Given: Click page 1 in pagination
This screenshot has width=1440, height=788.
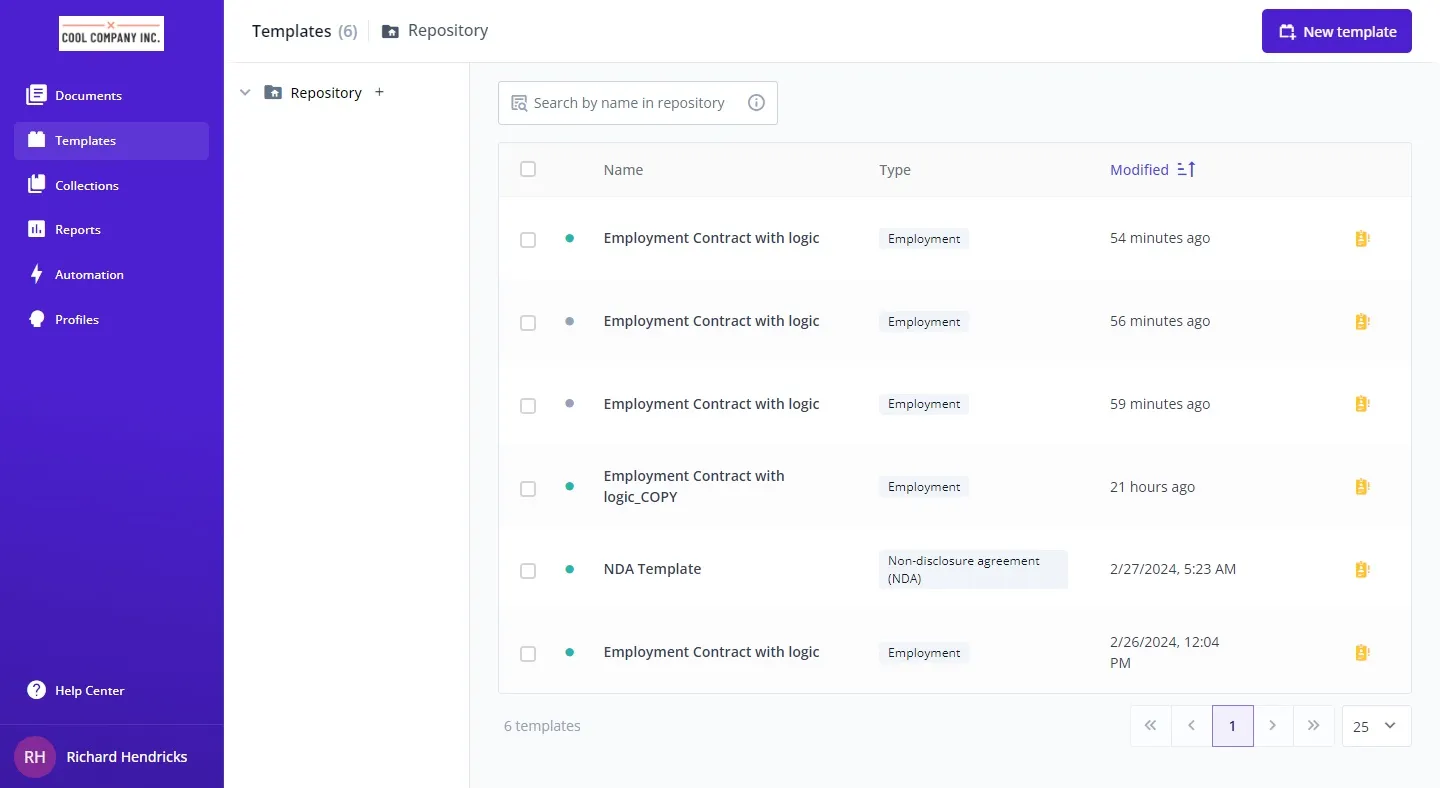Looking at the screenshot, I should click(1232, 726).
